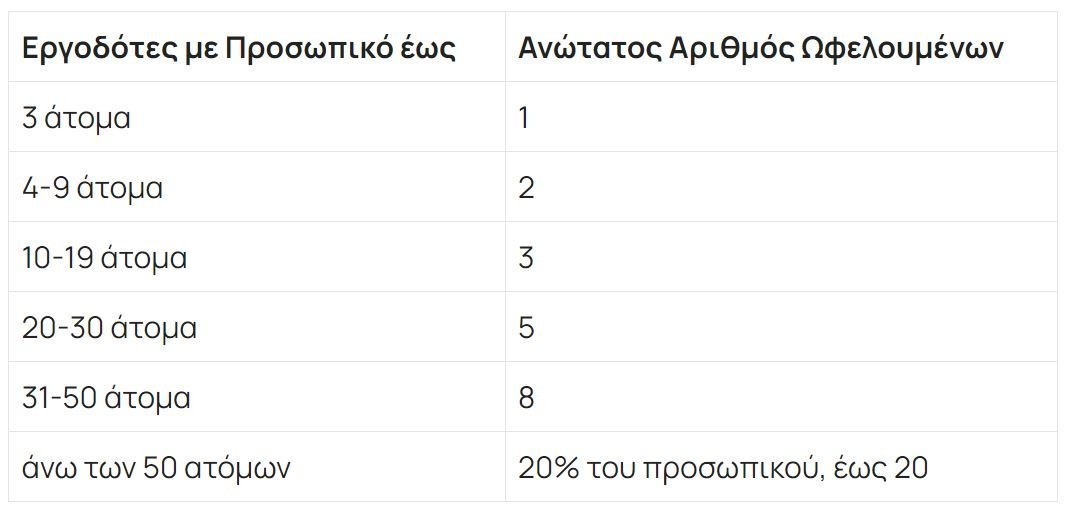Click the '31-50 άτομα' cell
This screenshot has width=1075, height=513.
pyautogui.click(x=106, y=398)
